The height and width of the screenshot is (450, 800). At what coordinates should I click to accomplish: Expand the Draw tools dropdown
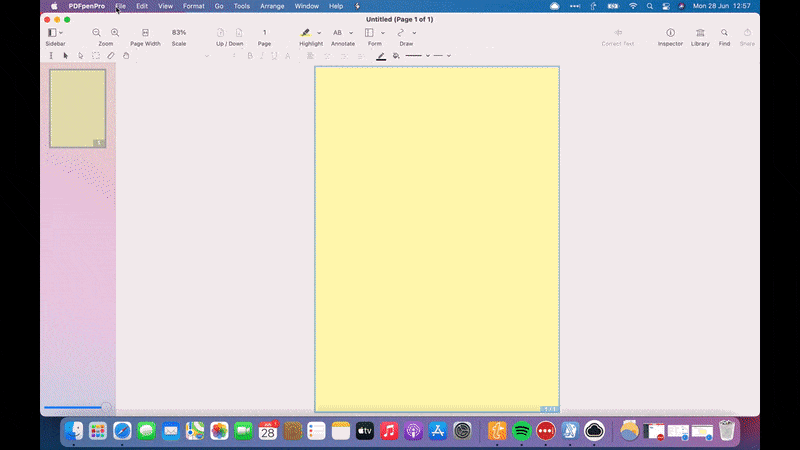414,33
